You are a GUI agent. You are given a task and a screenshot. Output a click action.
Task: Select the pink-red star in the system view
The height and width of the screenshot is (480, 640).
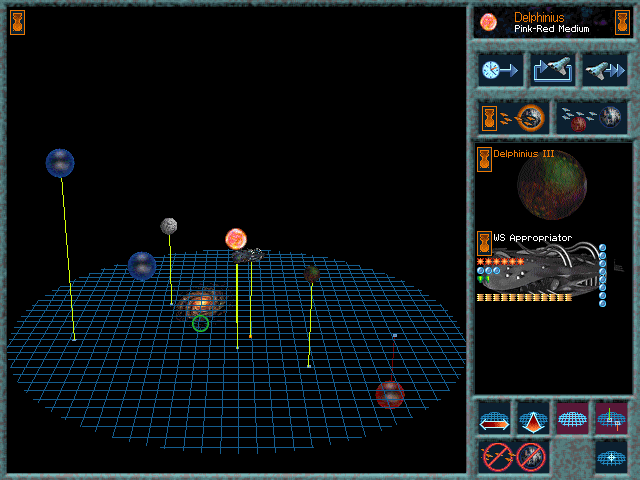click(236, 239)
